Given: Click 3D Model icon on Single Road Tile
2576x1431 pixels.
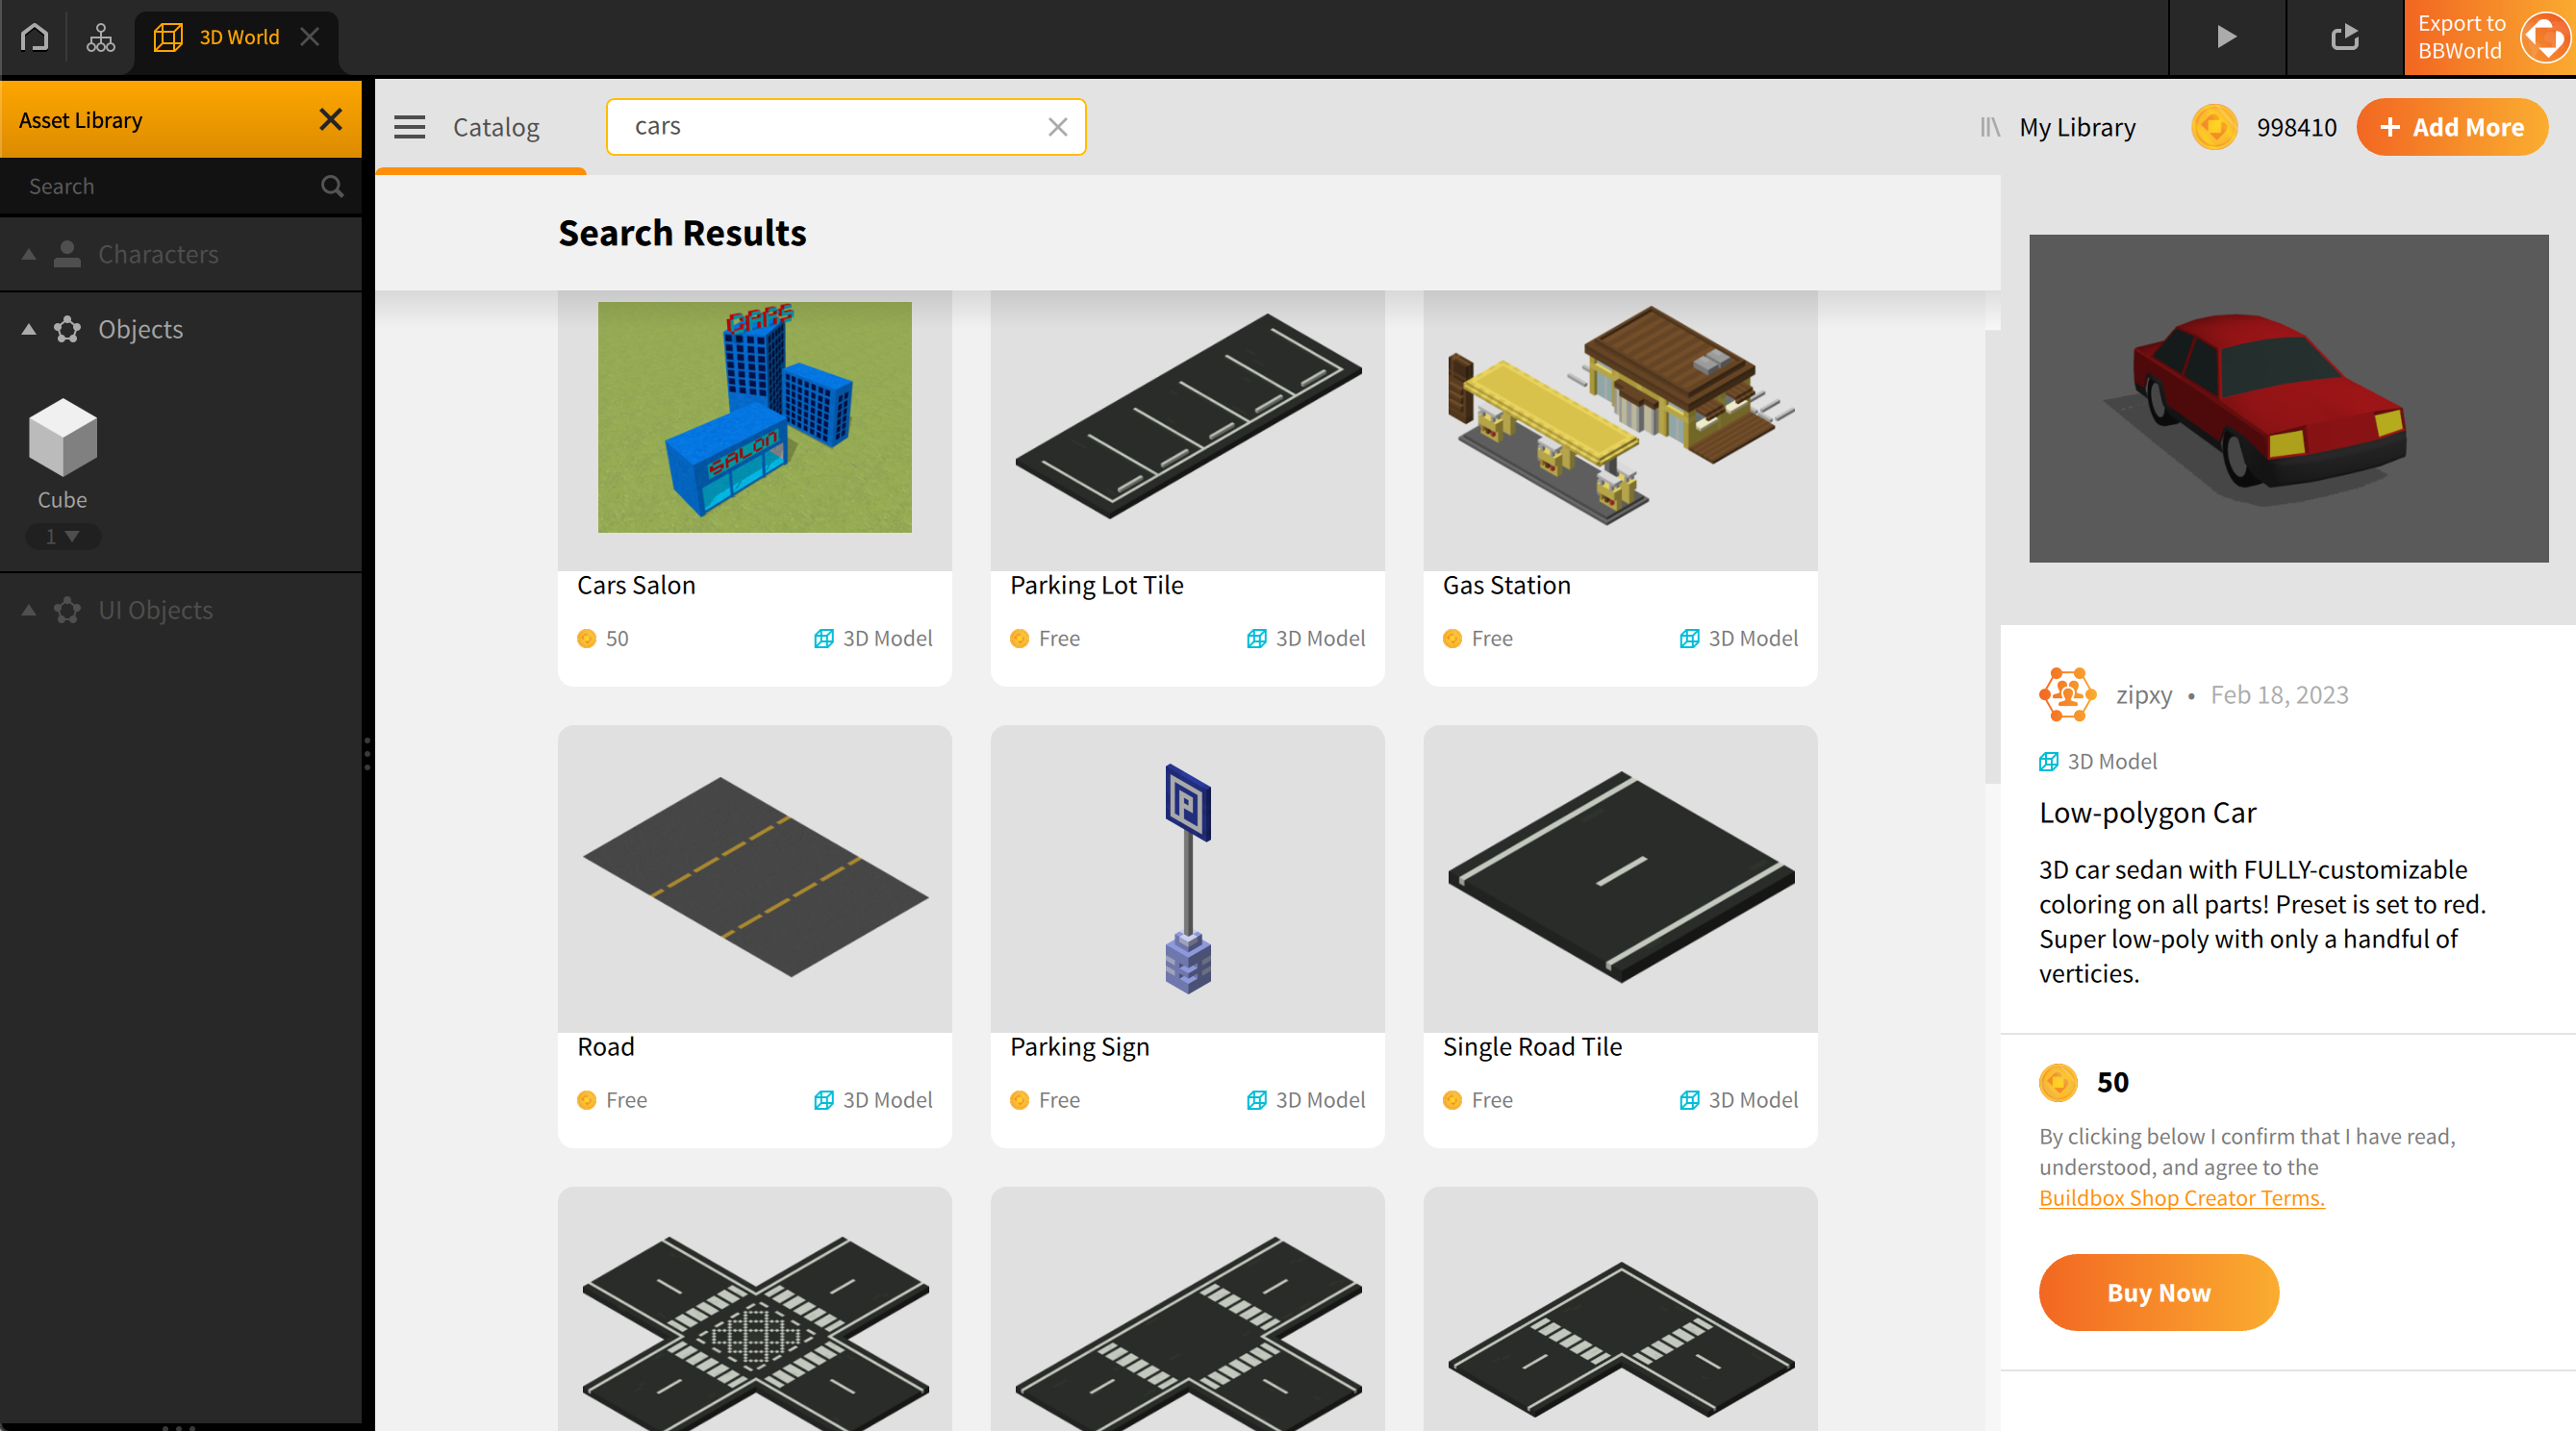Looking at the screenshot, I should point(1689,1100).
